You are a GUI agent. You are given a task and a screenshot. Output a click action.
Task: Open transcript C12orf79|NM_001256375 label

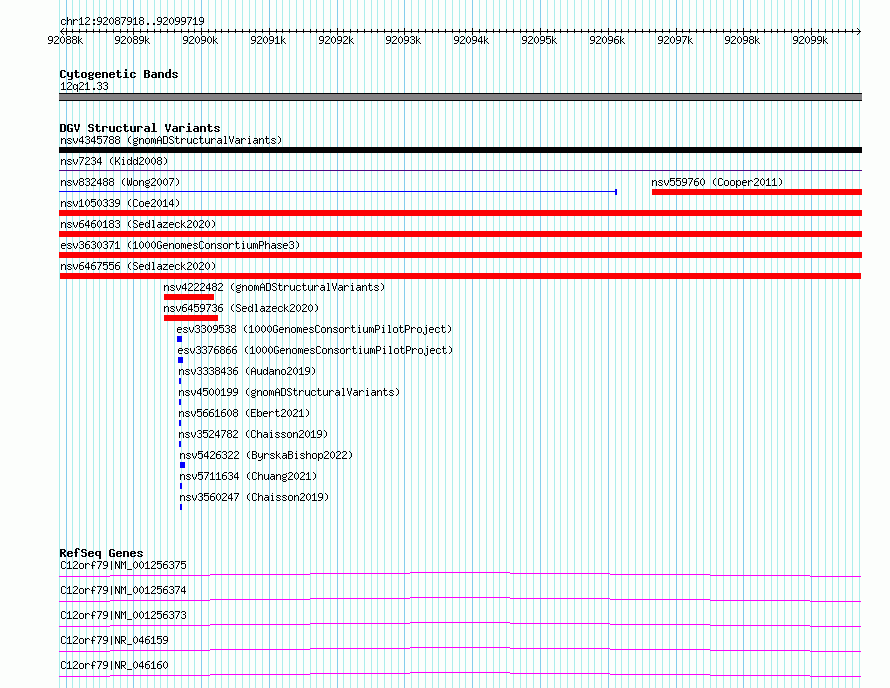tap(123, 565)
